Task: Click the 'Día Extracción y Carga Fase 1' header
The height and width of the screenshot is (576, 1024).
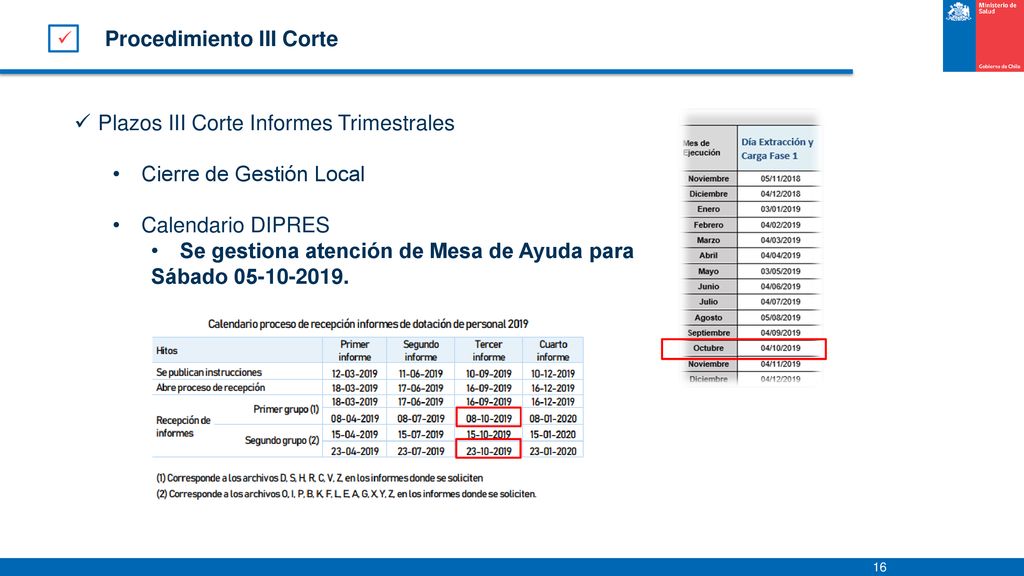Action: pos(777,149)
